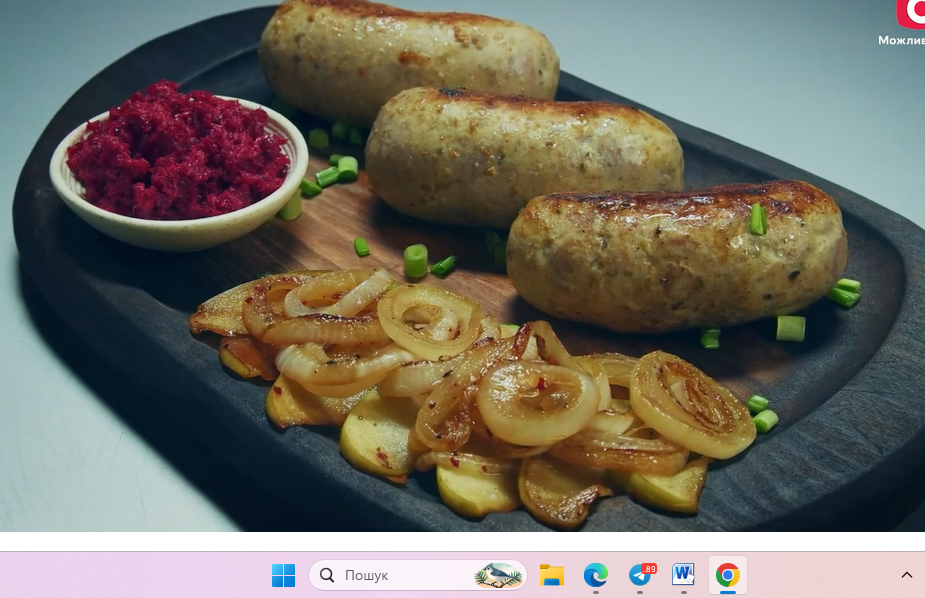The image size is (925, 598).
Task: Open Telegram with 89 unread messages
Action: tap(640, 575)
